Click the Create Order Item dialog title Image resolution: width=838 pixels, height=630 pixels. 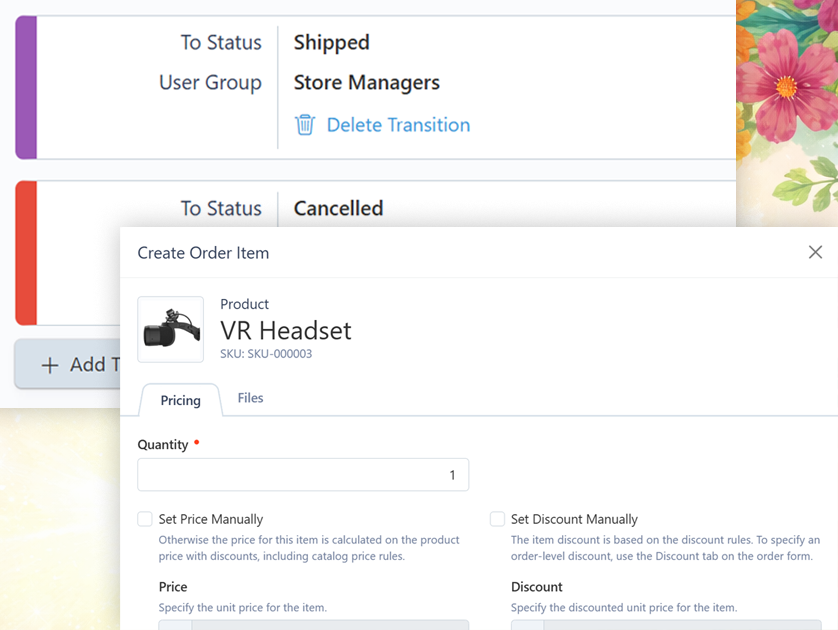point(203,253)
